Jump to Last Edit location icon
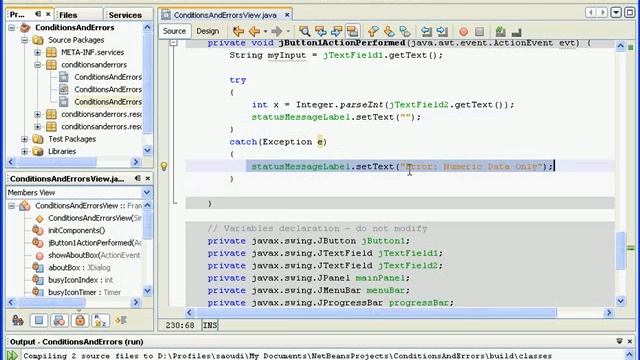The image size is (640, 360). (x=238, y=31)
